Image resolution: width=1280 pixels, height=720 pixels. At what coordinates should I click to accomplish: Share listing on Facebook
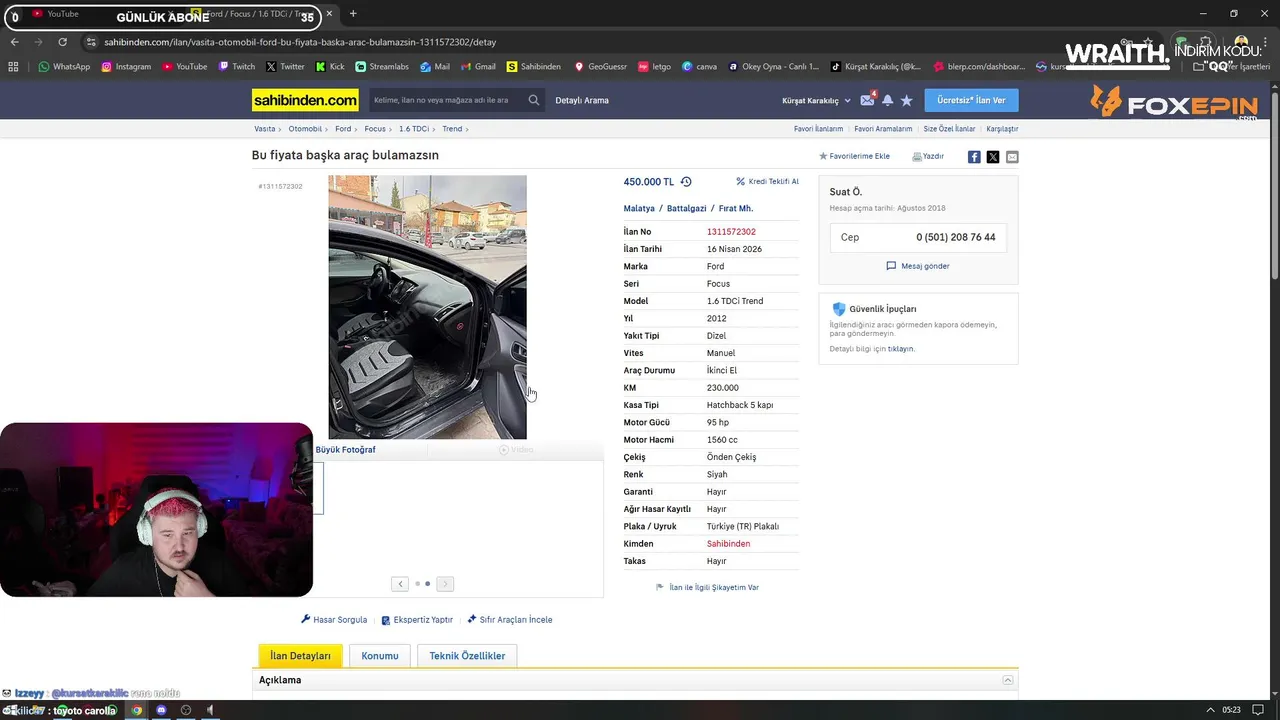974,157
